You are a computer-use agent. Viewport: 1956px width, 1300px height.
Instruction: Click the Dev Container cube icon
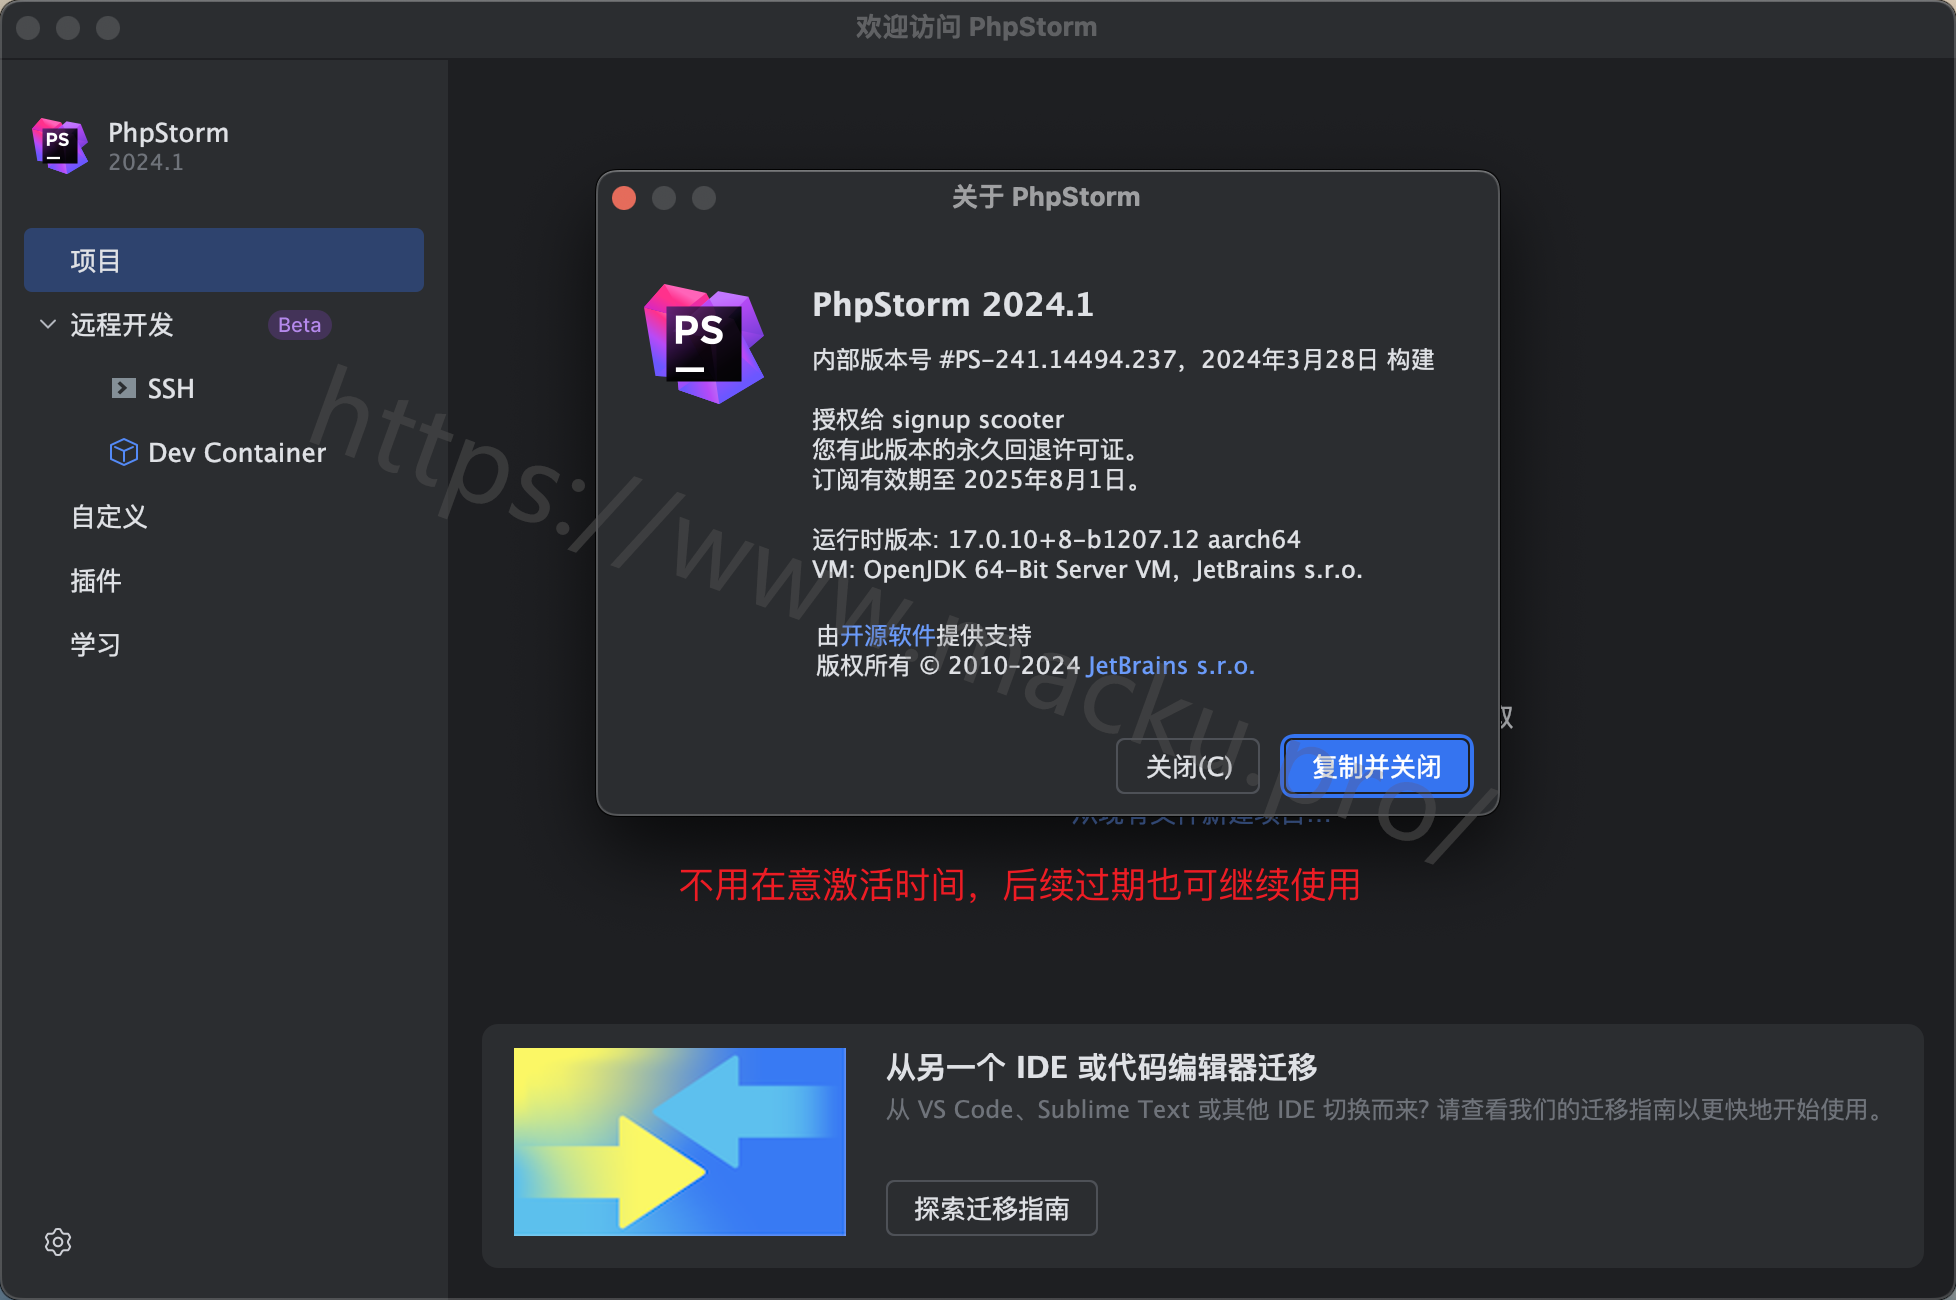(x=124, y=452)
